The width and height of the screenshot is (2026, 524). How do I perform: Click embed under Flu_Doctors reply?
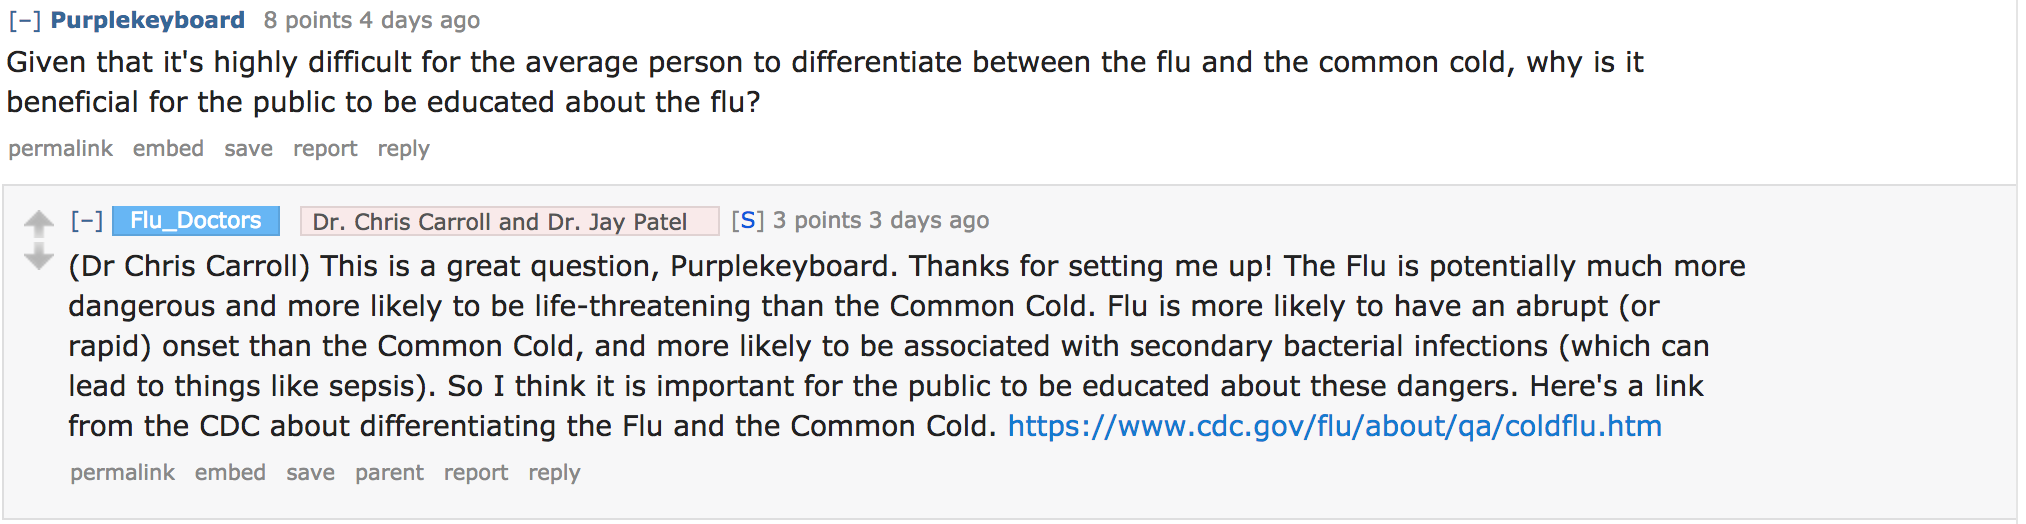[x=230, y=472]
